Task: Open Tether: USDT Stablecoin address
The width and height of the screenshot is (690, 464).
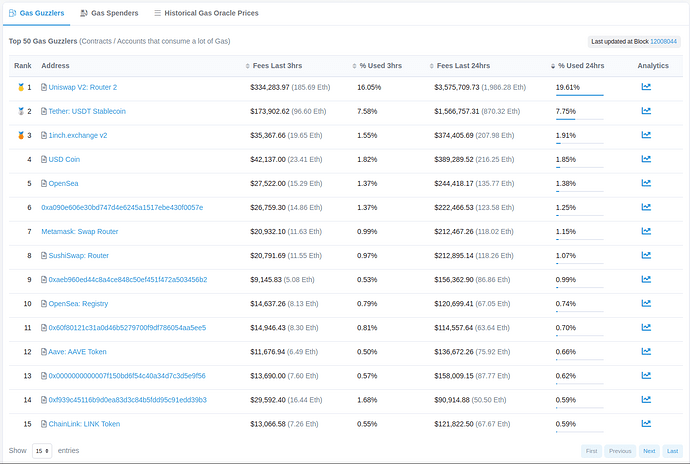Action: click(87, 111)
